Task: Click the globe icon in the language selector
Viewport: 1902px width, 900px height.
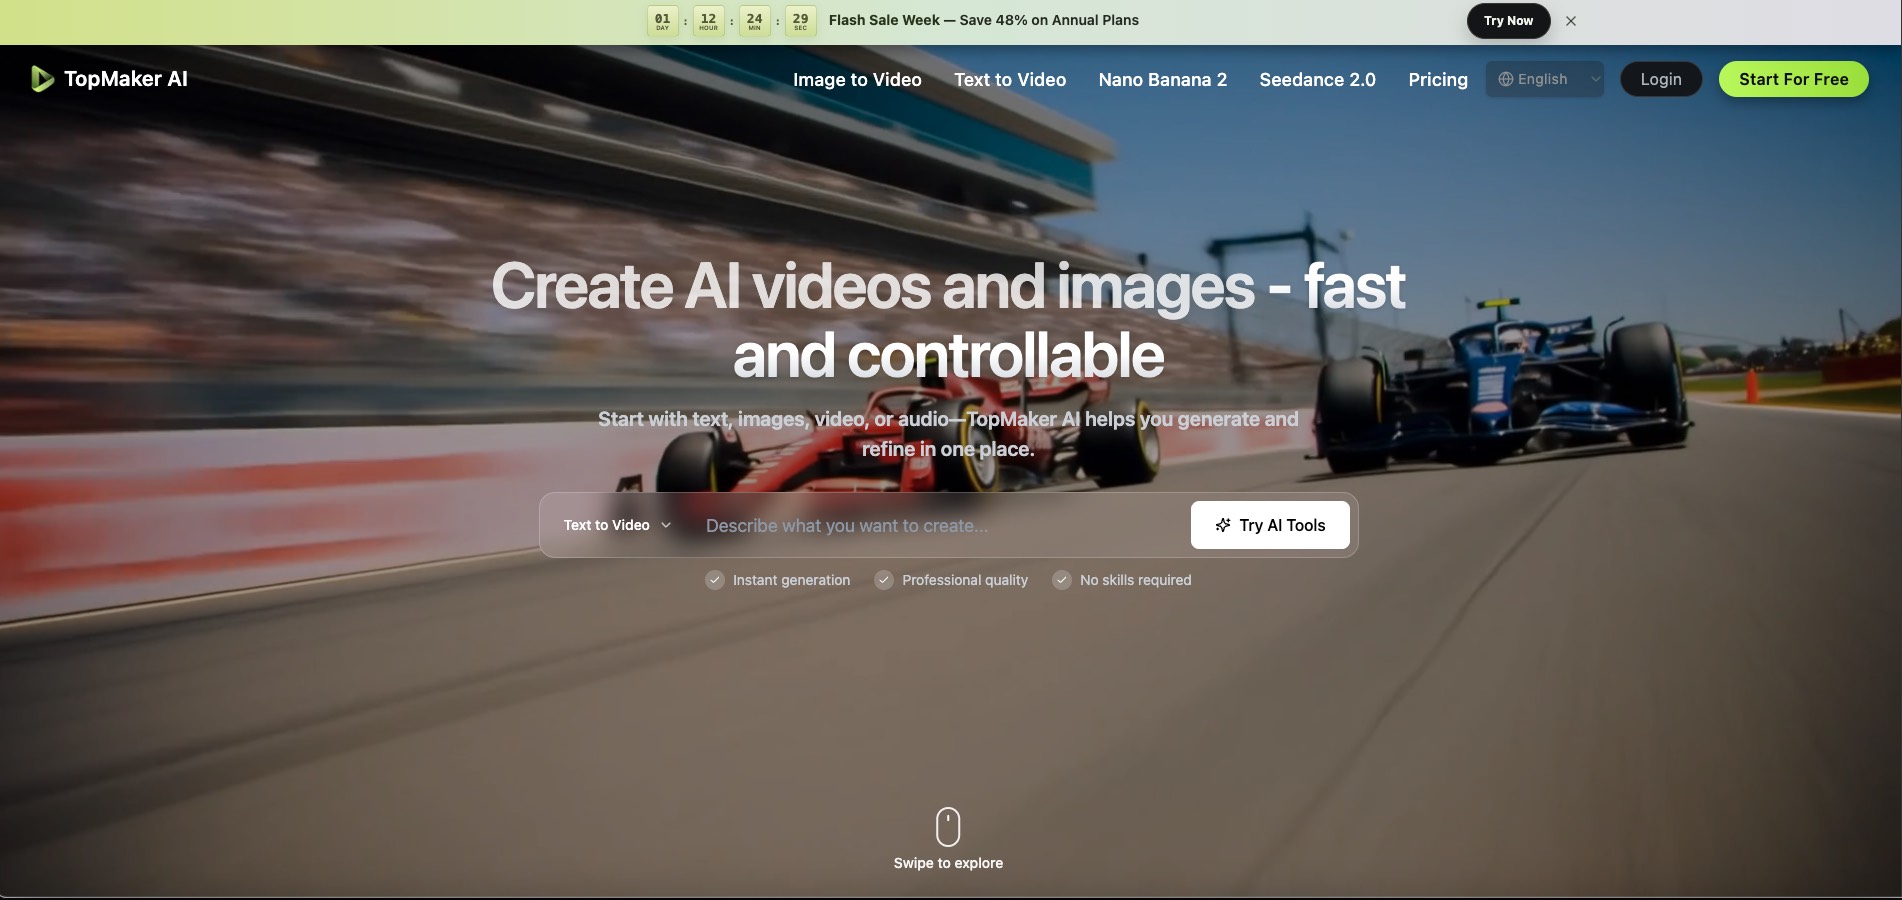Action: pyautogui.click(x=1505, y=79)
